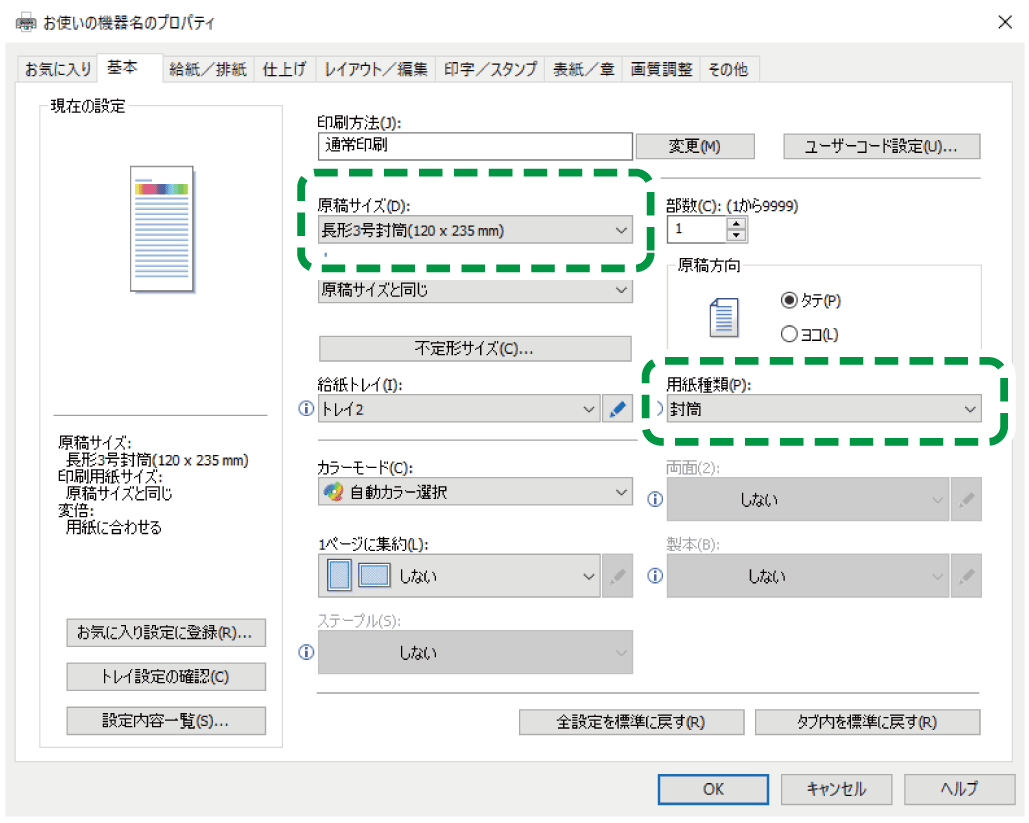Click inside the 部数 copies number field

[x=696, y=230]
